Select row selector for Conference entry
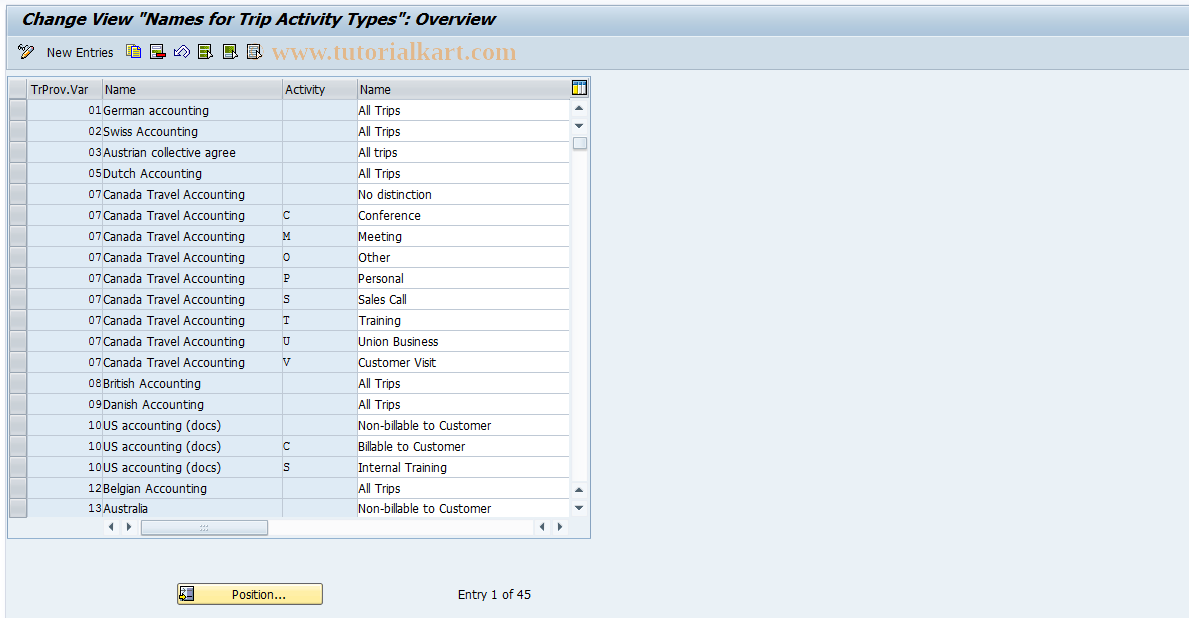Screen dimensions: 1189x618 pos(18,215)
